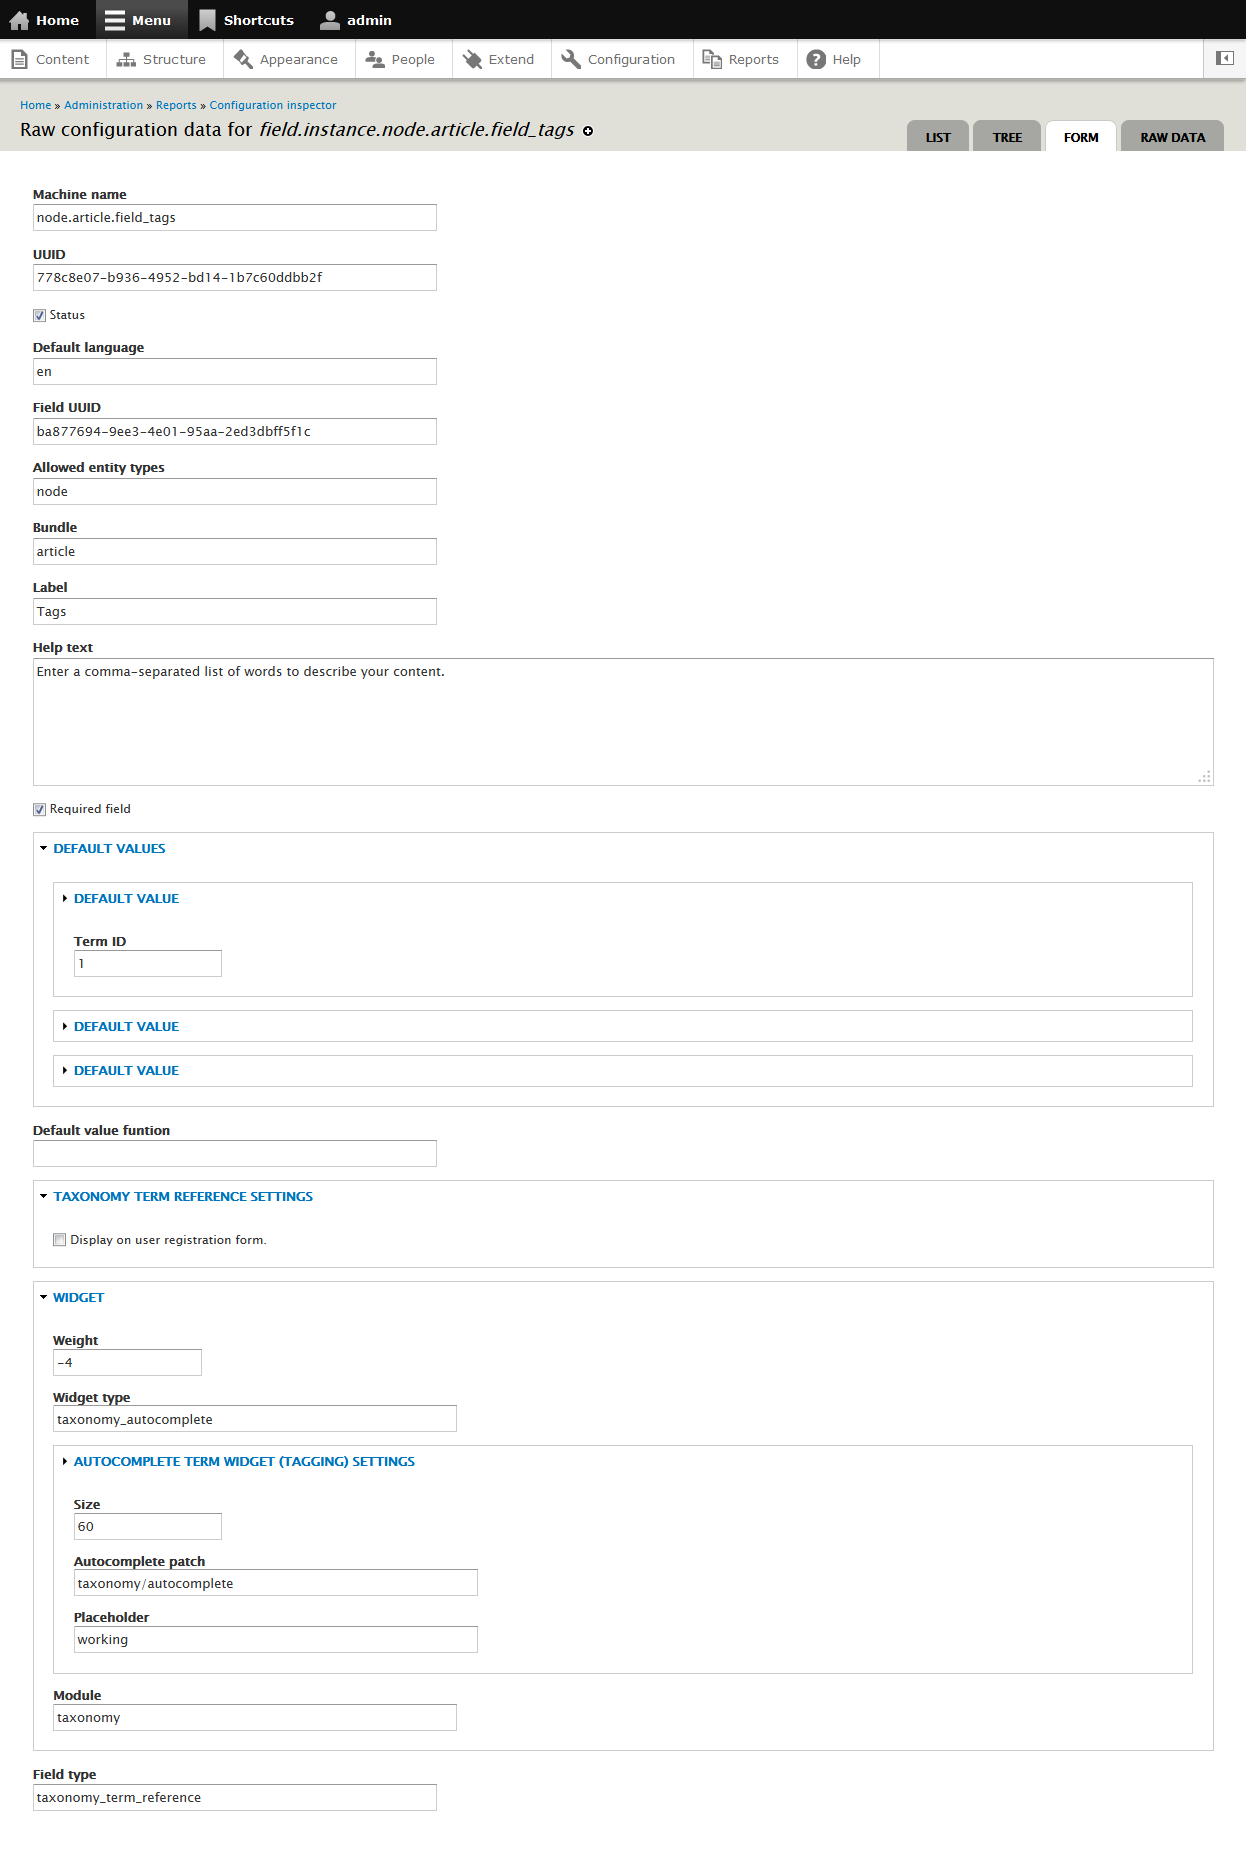Enable Display on user registration form
This screenshot has width=1246, height=1864.
pos(59,1239)
